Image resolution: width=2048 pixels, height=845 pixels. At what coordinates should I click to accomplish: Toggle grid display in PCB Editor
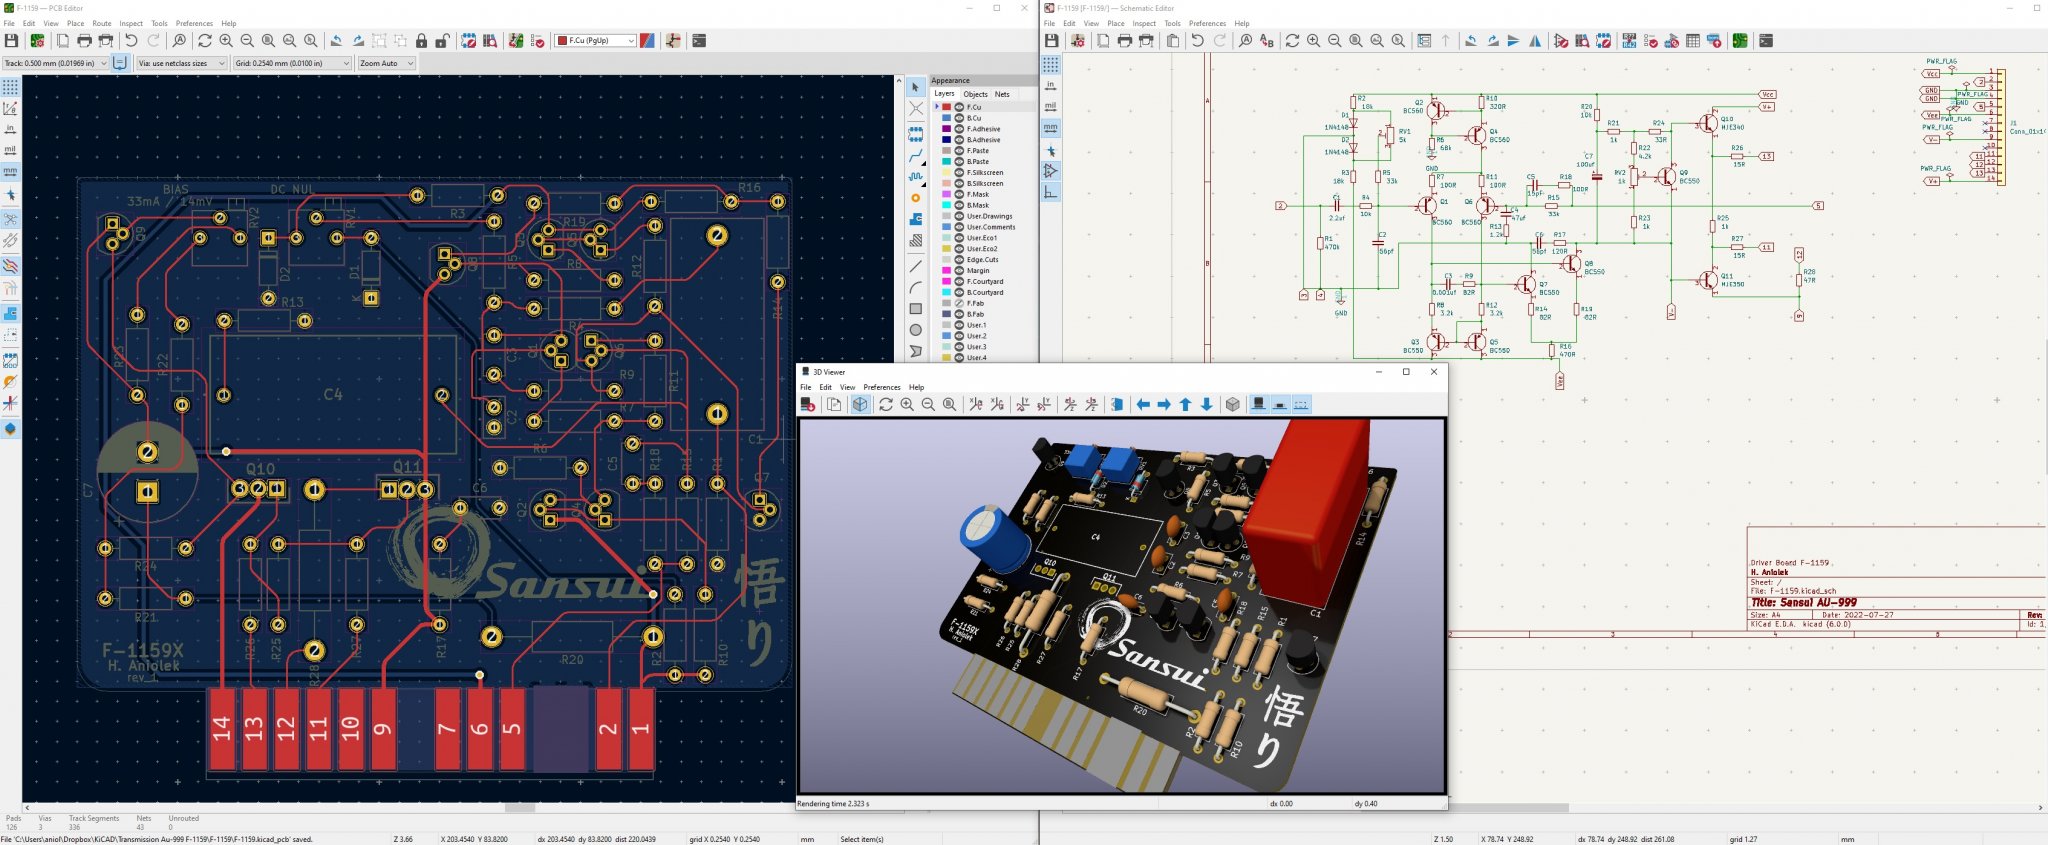(10, 87)
